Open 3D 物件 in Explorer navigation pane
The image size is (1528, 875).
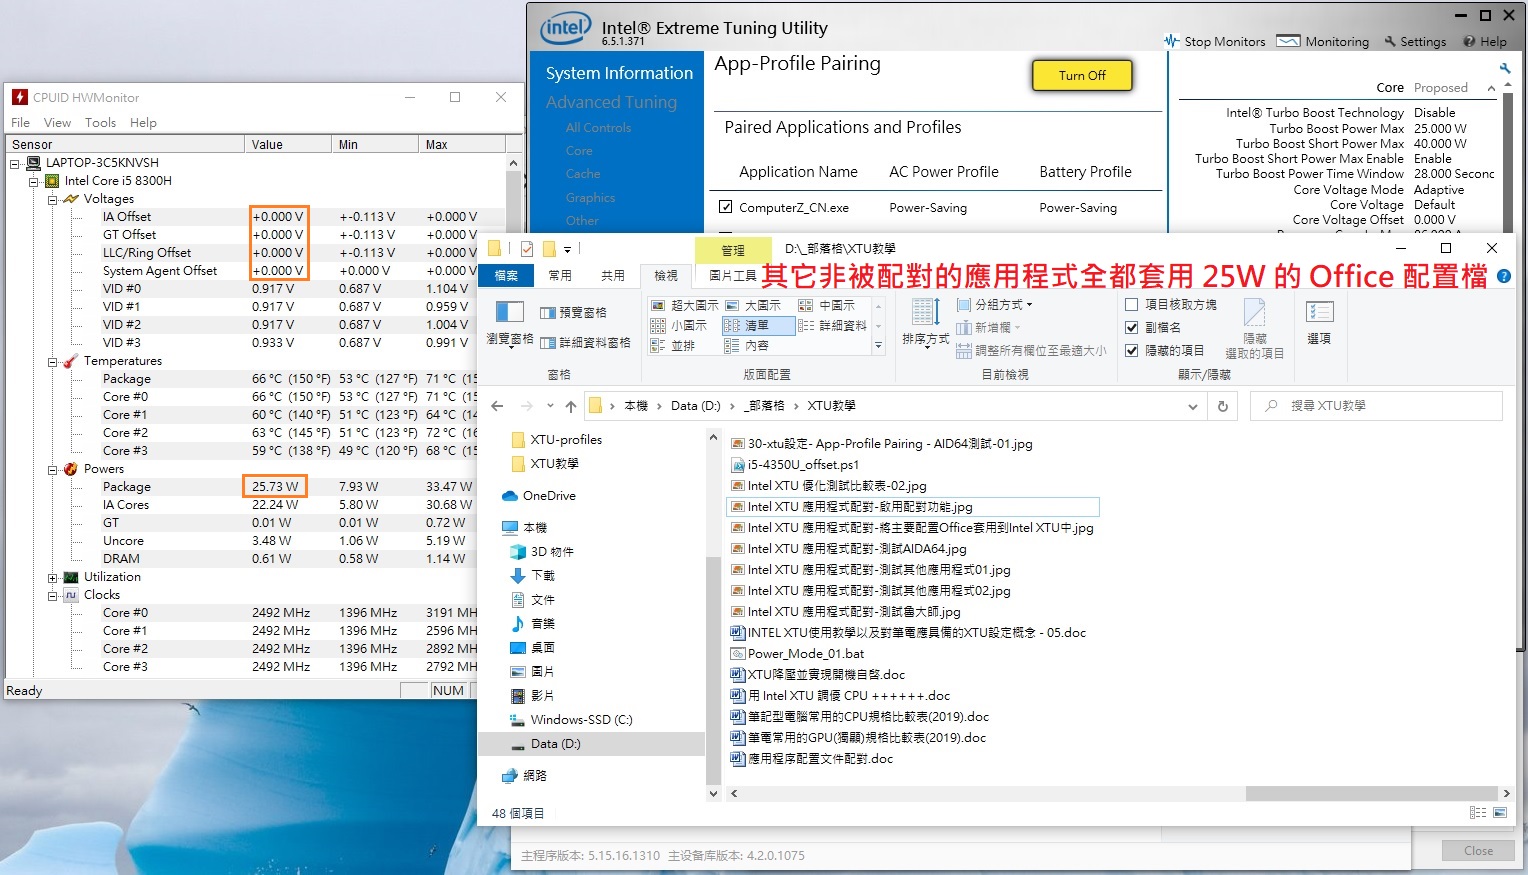click(541, 552)
